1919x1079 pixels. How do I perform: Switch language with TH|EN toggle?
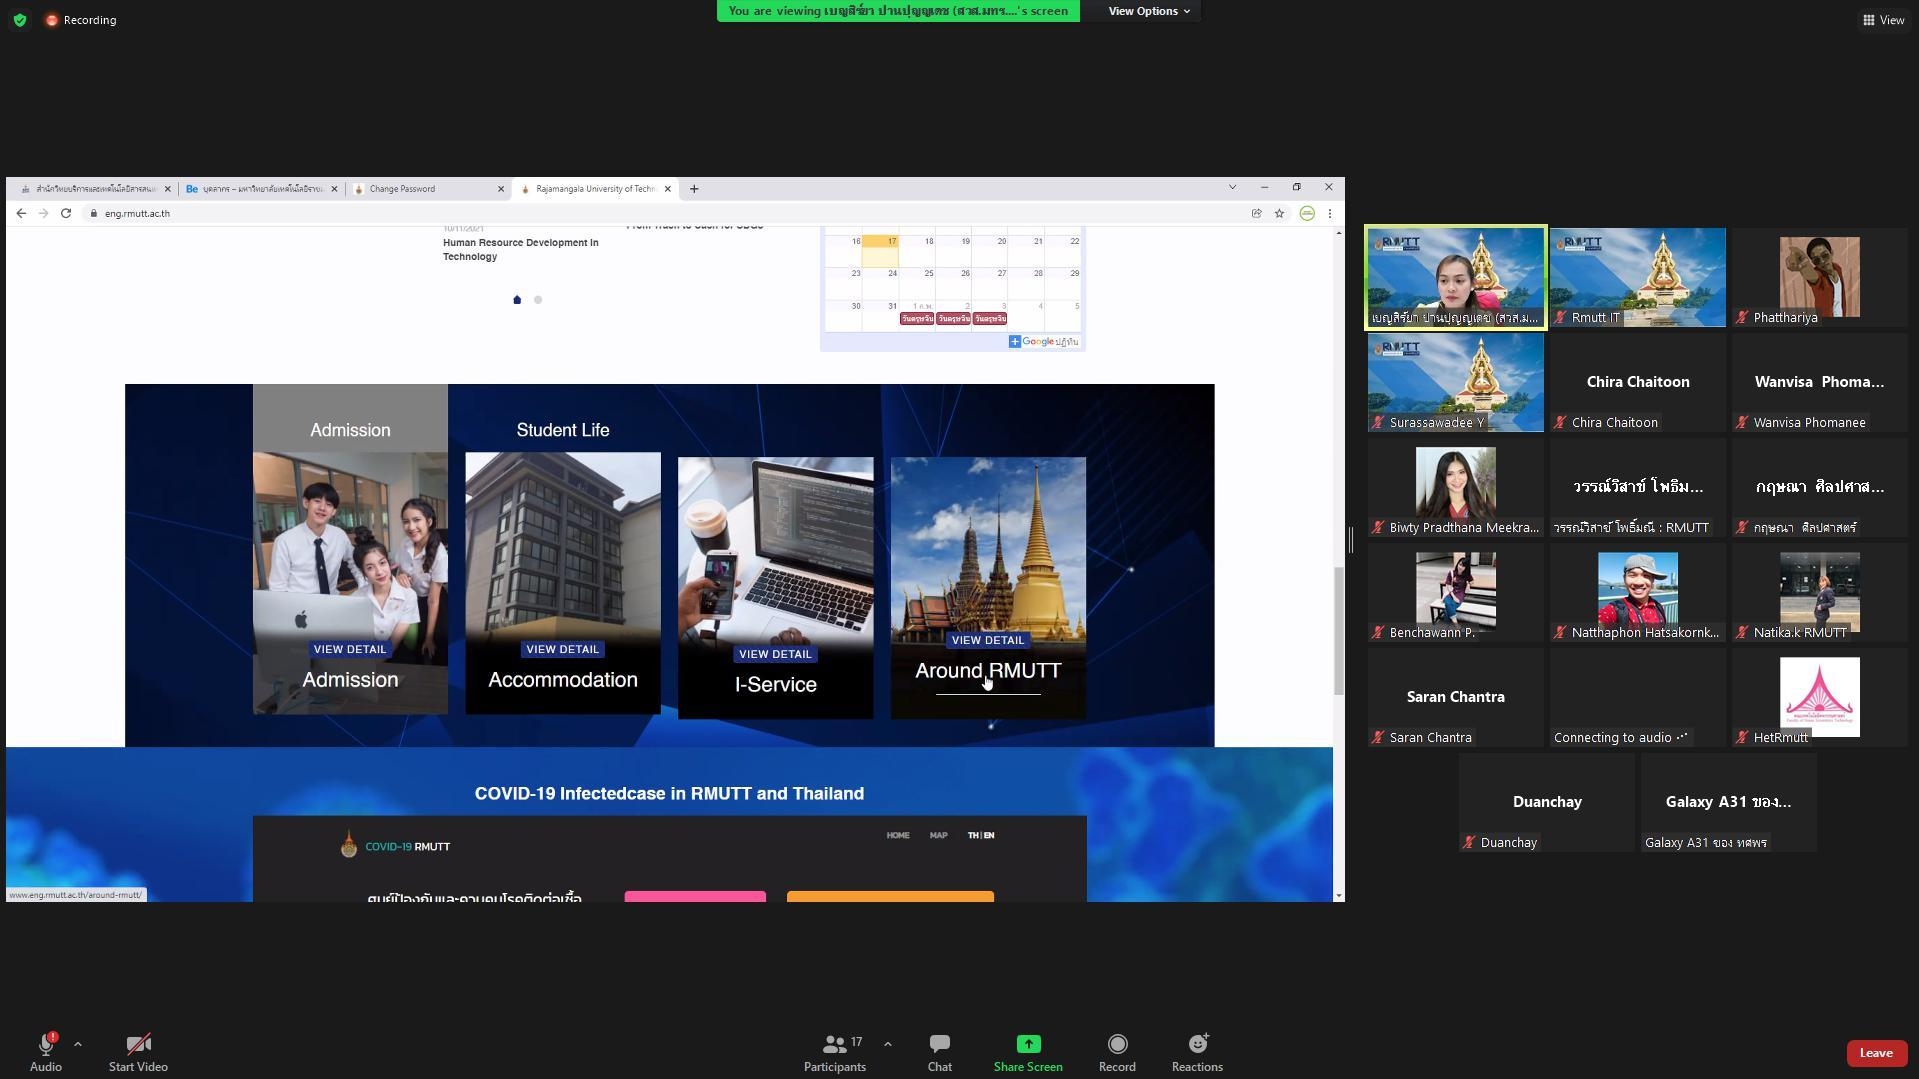click(x=980, y=835)
